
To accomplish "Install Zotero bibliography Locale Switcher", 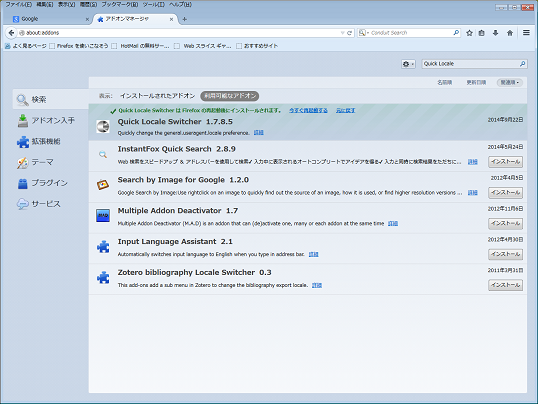I will point(505,285).
